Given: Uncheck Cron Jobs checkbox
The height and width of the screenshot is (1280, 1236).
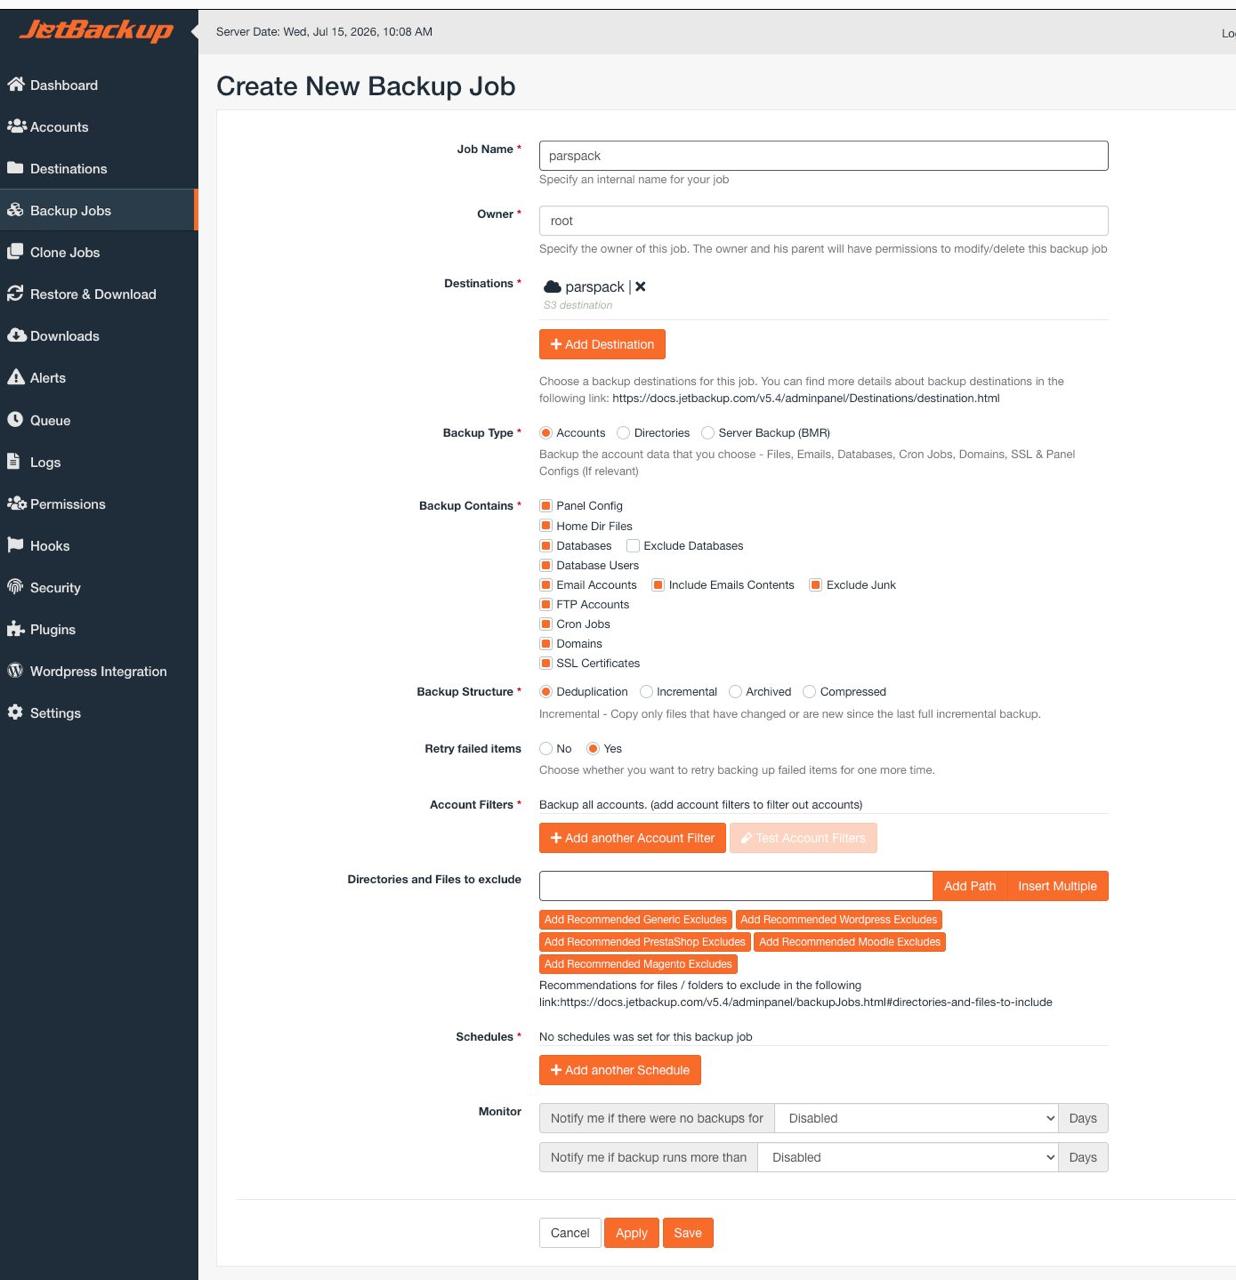Looking at the screenshot, I should tap(546, 624).
